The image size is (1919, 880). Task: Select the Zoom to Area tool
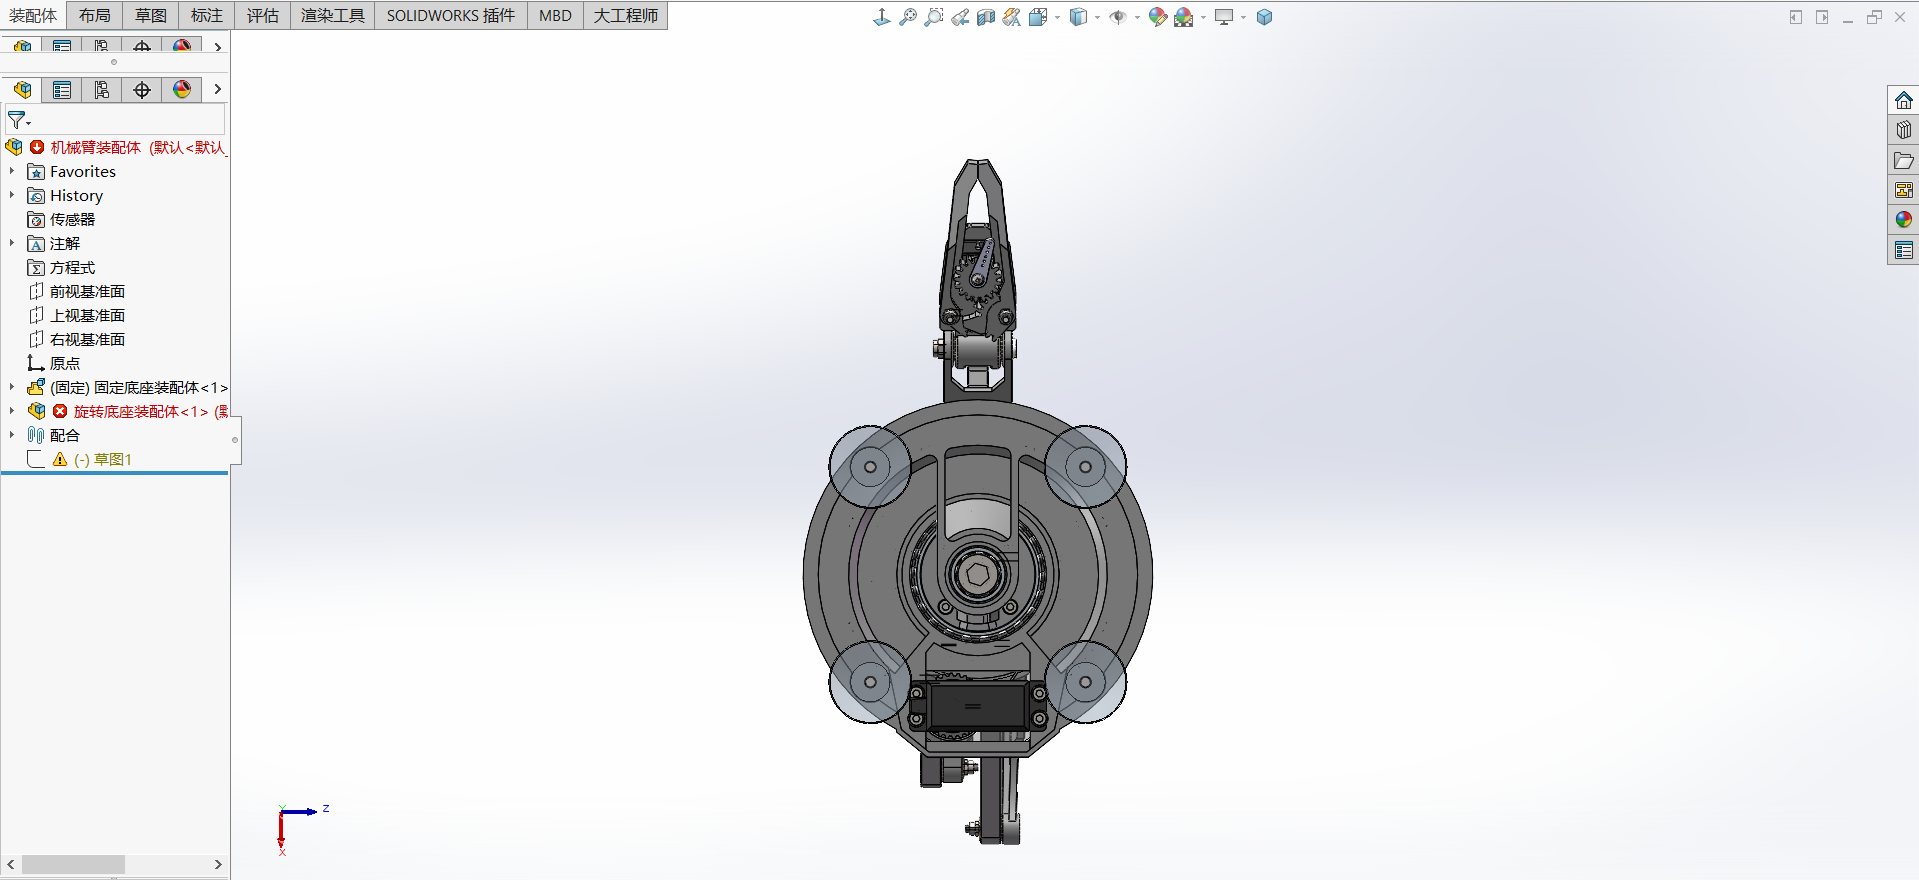coord(934,17)
